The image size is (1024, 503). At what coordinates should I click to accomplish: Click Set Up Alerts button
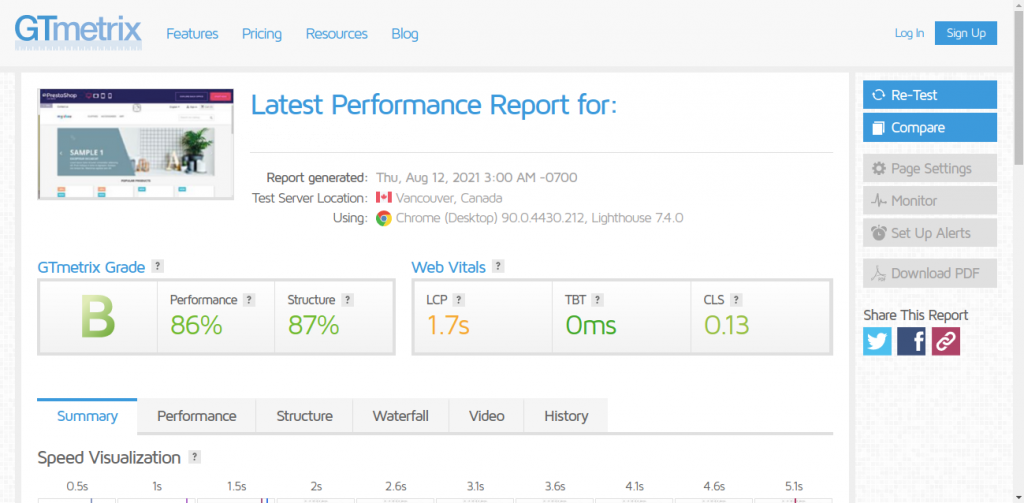coord(930,233)
